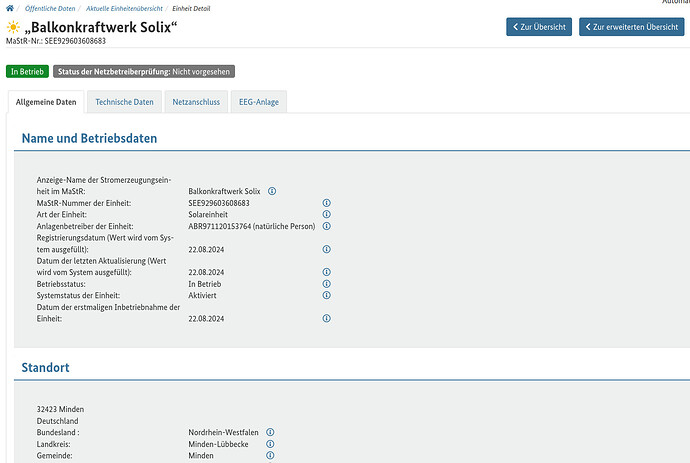Show info icon for erstmaligen Inbetriebnahme date

click(x=327, y=318)
